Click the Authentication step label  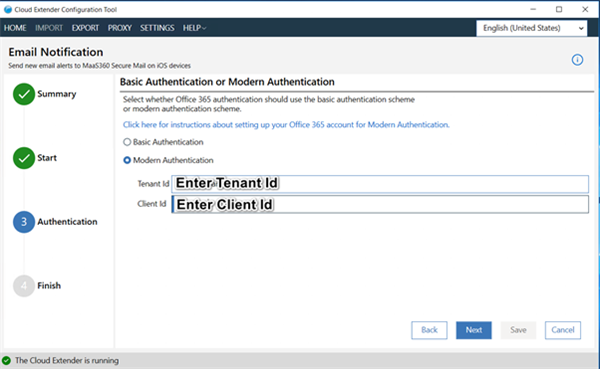pos(67,222)
